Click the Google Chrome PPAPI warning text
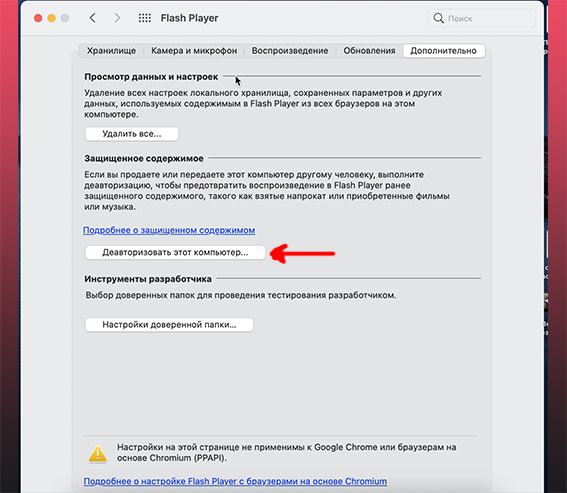 286,452
